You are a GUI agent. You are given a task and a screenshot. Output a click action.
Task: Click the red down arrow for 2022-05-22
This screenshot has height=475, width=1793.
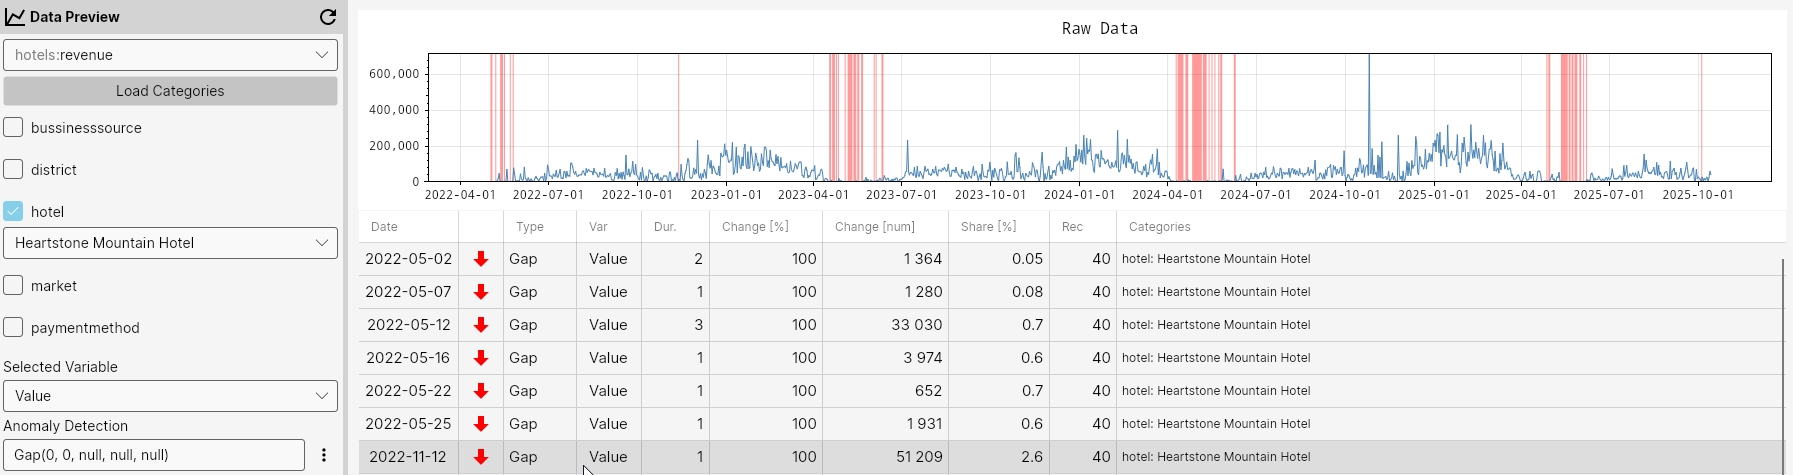point(481,391)
